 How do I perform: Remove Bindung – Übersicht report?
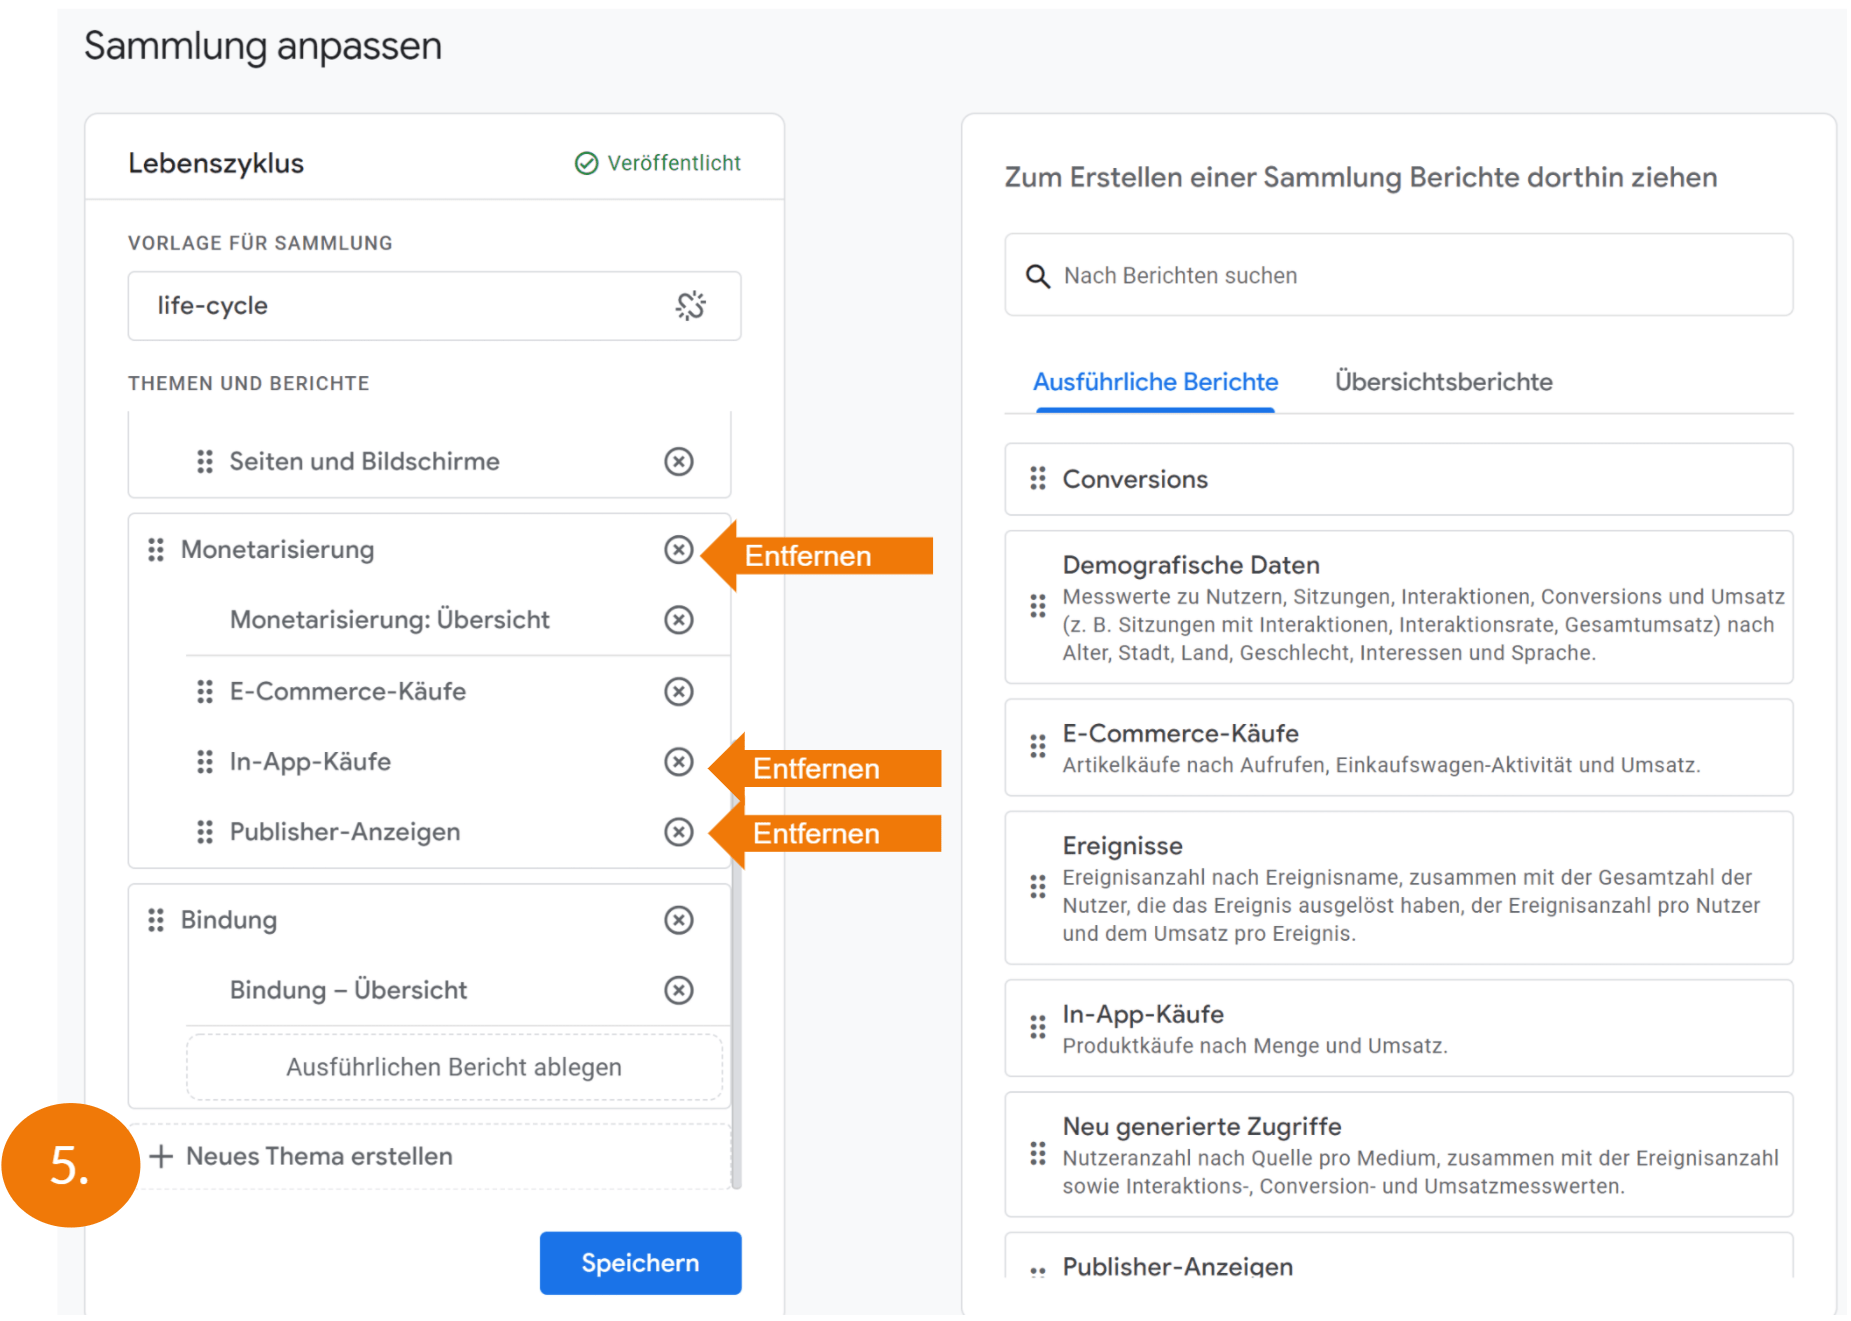point(678,990)
